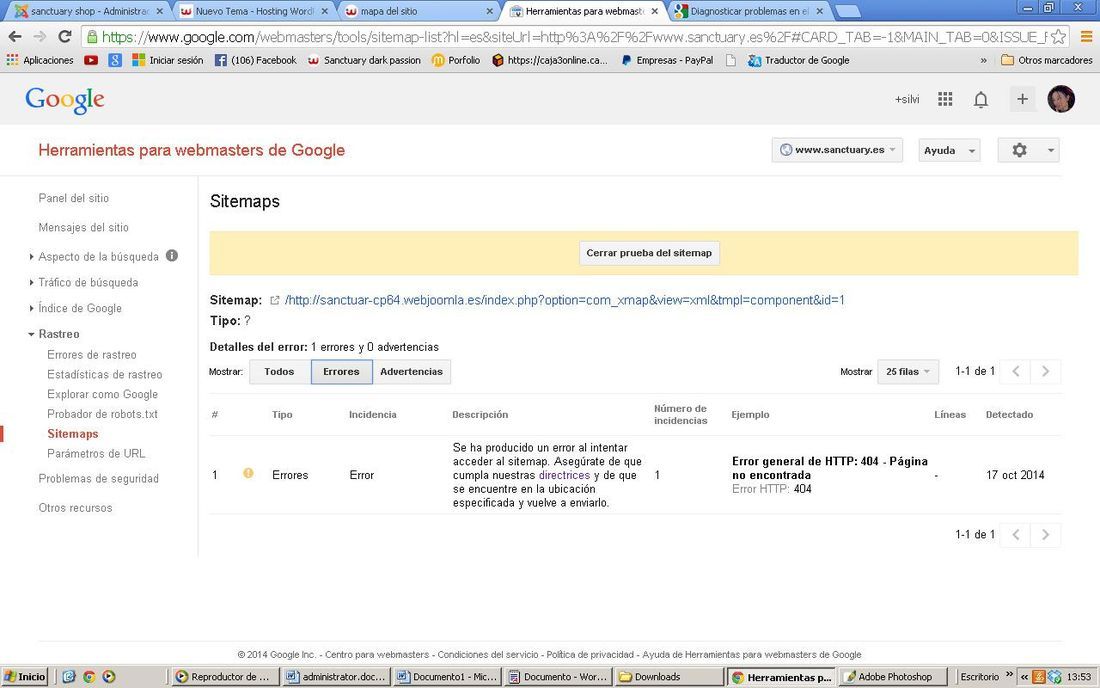Click the upper previous page arrow
This screenshot has width=1100, height=688.
pyautogui.click(x=1015, y=372)
